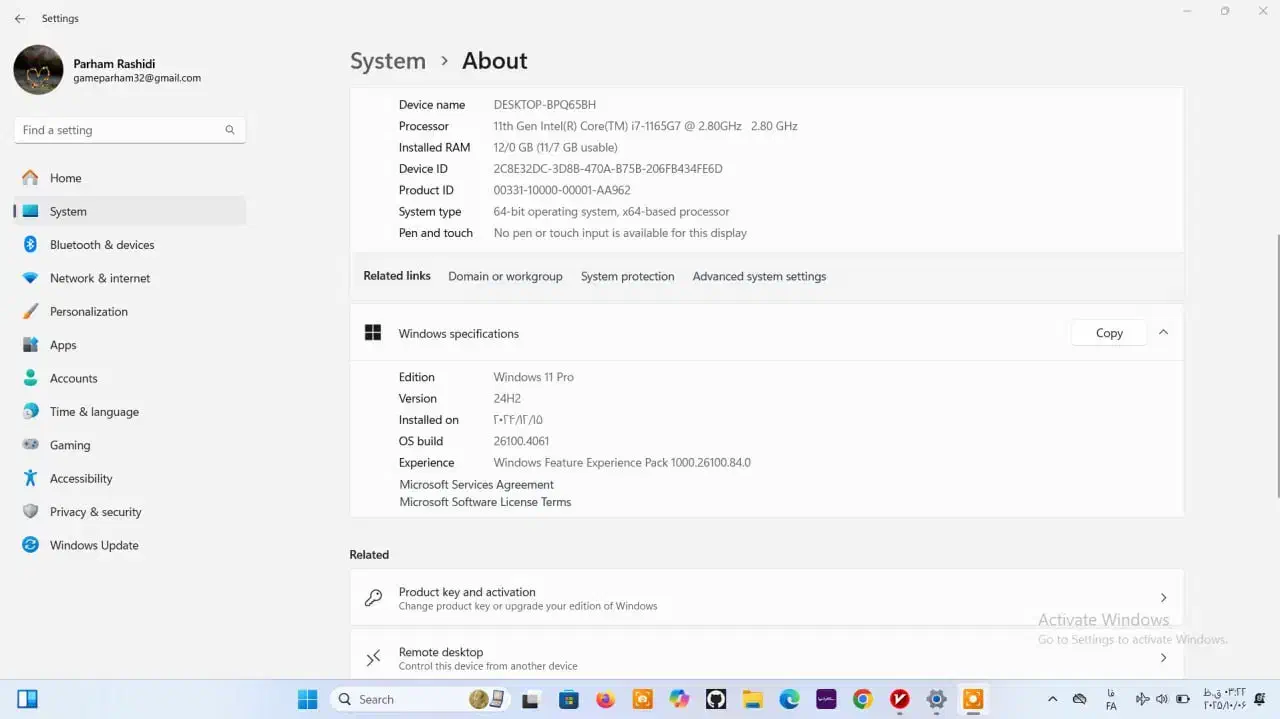Expand Product key and activation
Image resolution: width=1280 pixels, height=719 pixels.
(x=1163, y=598)
